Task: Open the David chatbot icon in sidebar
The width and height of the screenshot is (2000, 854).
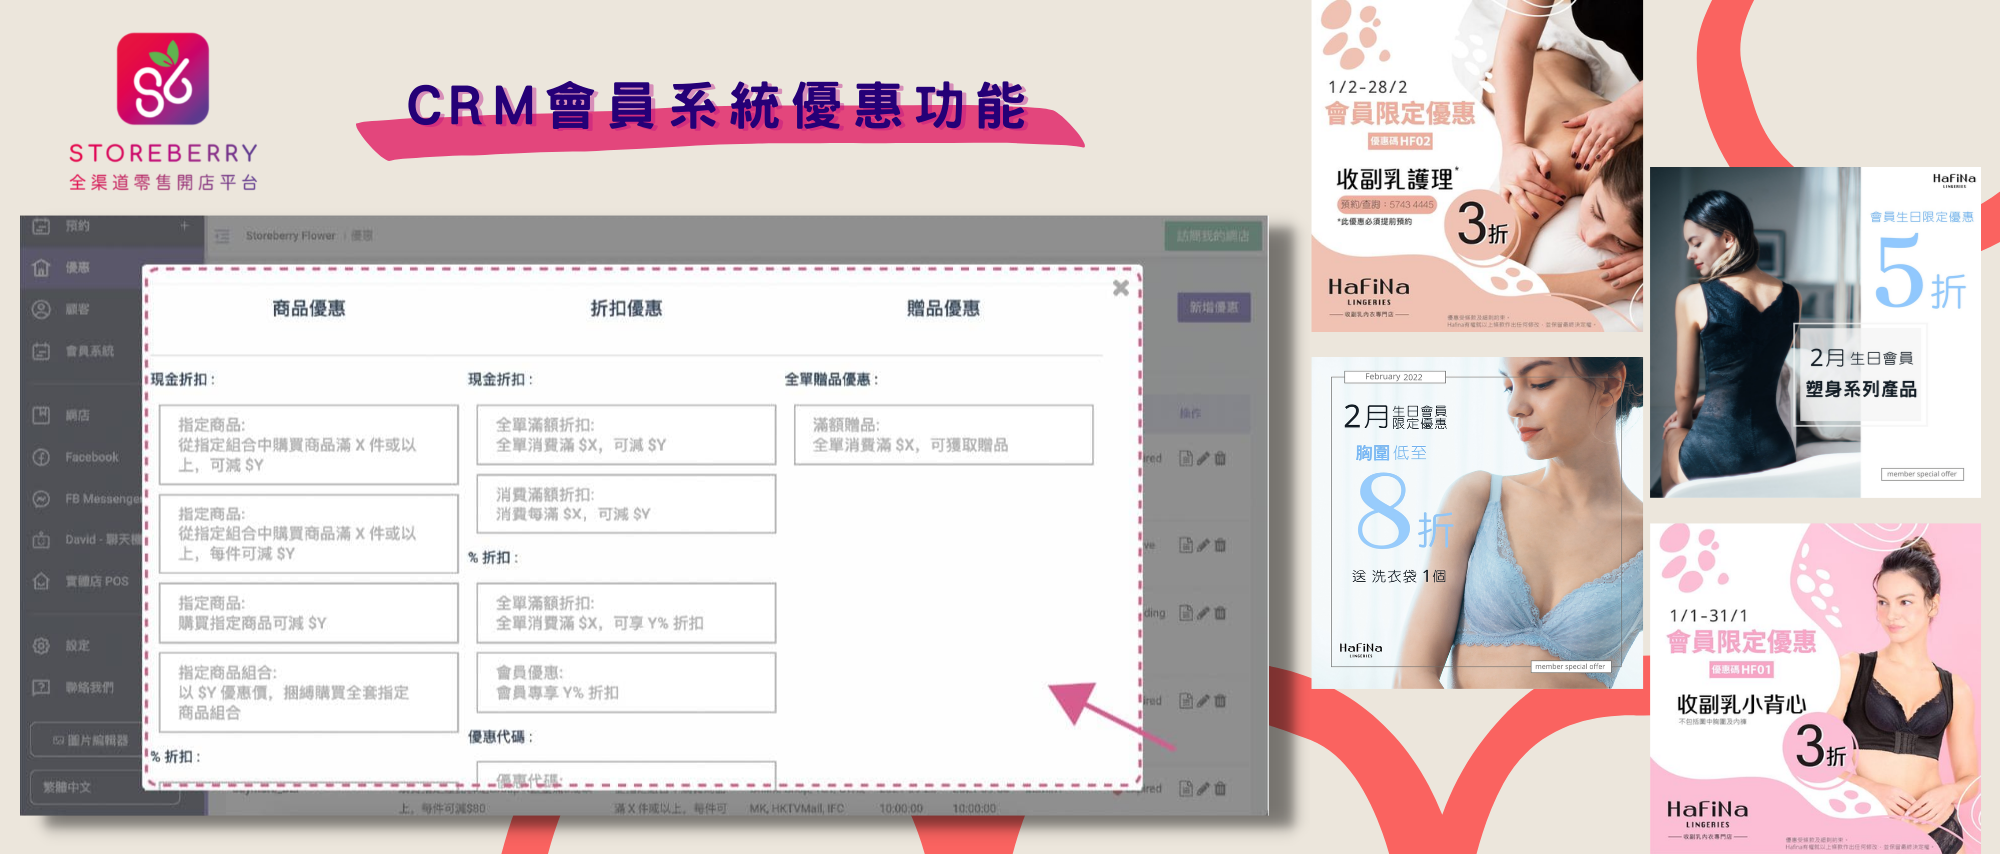Action: (x=41, y=540)
